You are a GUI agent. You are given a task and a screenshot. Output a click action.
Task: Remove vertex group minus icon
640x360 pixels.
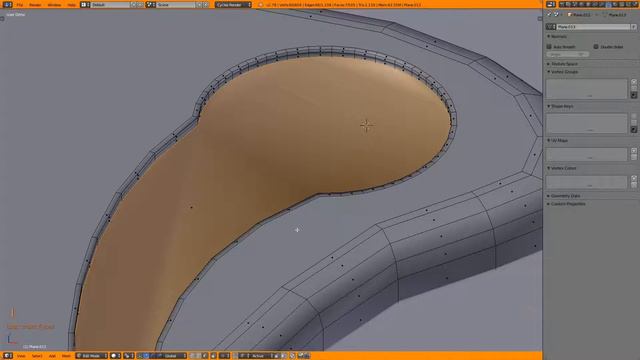click(x=634, y=88)
